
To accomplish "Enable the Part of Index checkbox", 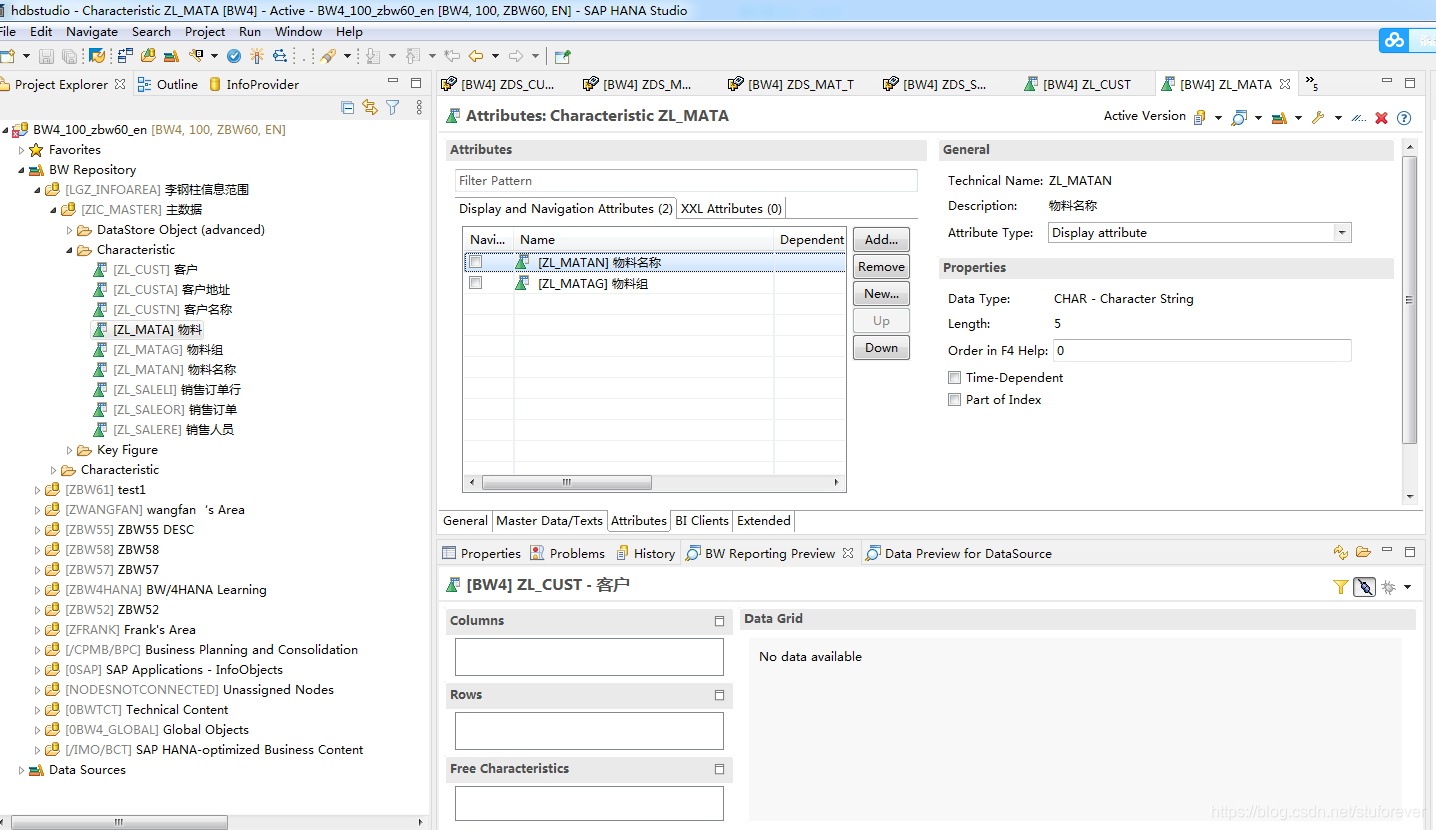I will point(954,400).
